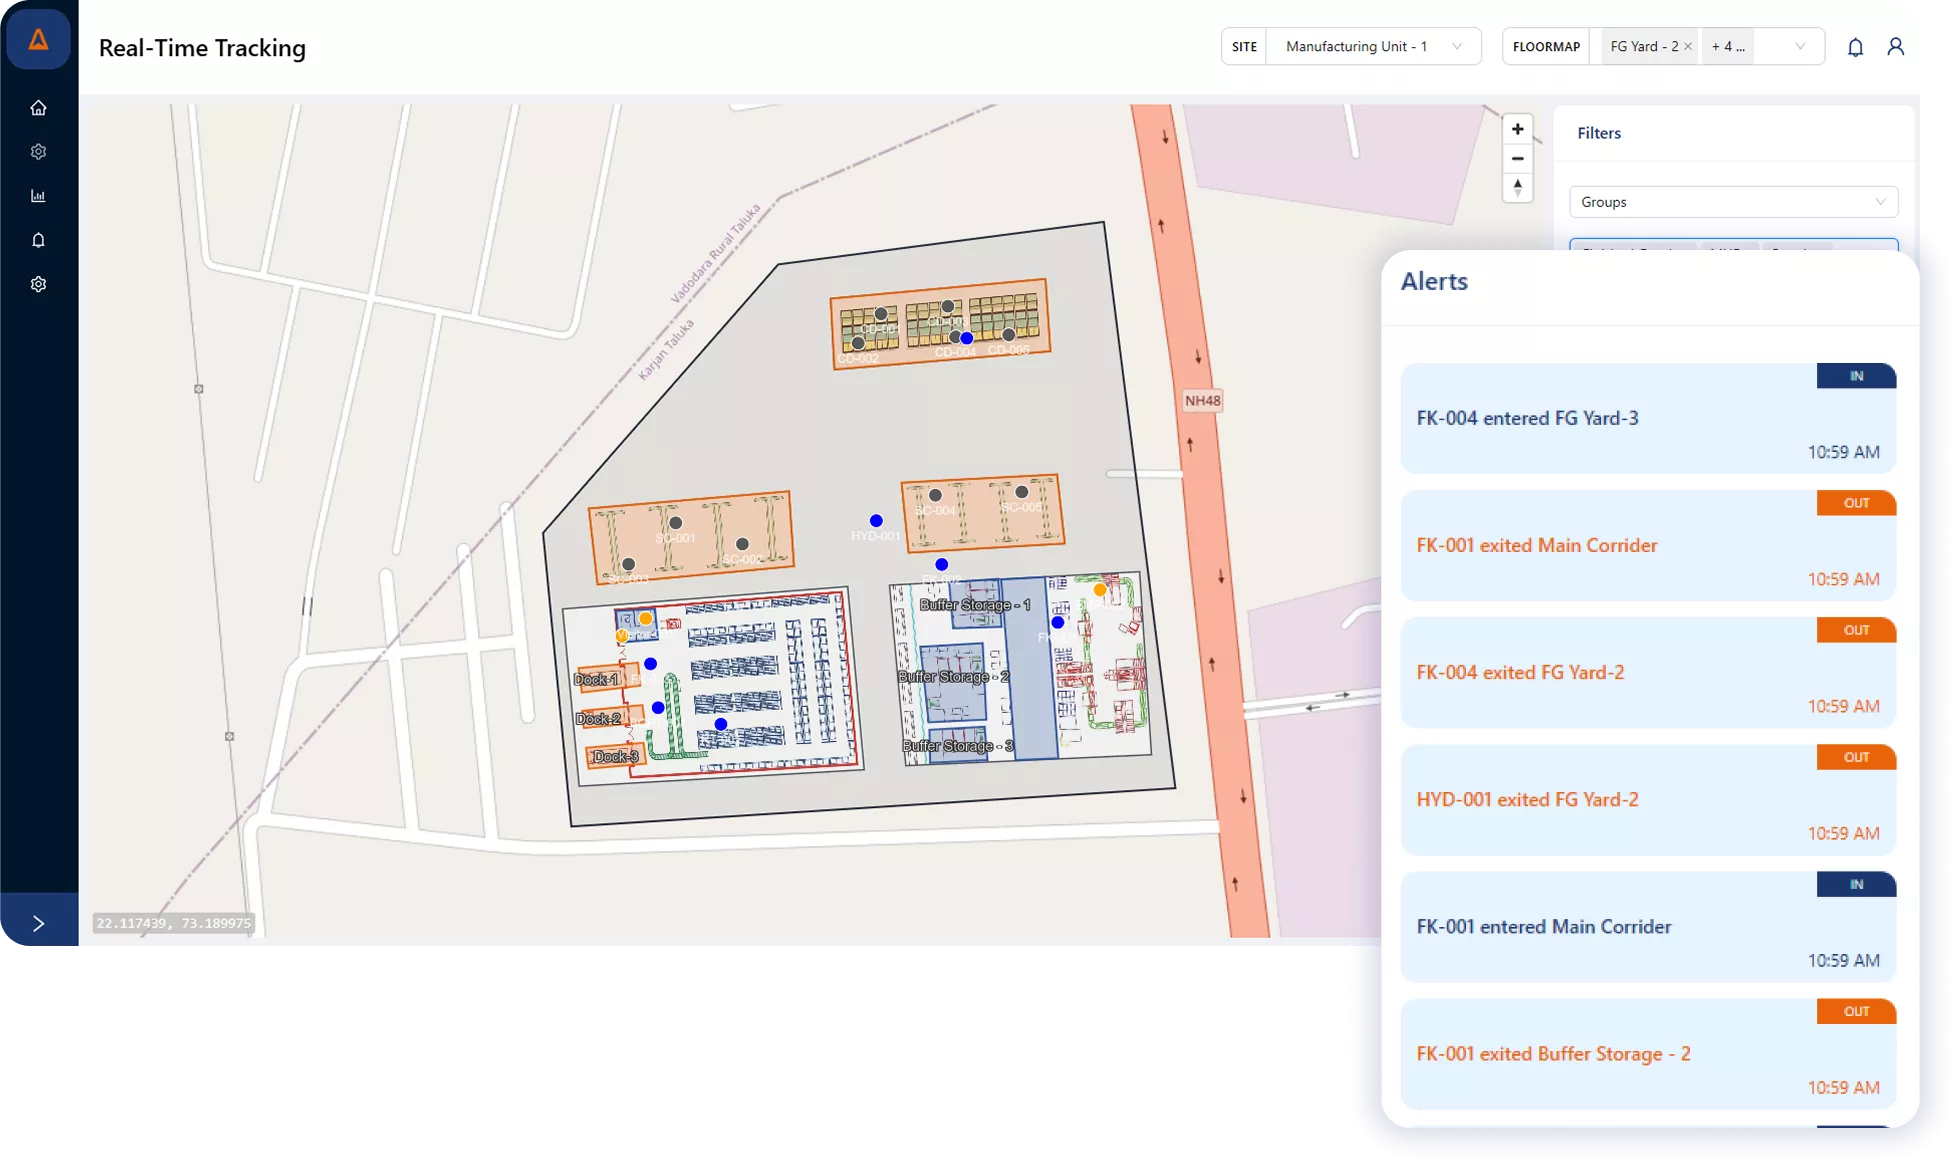The height and width of the screenshot is (1166, 1958).
Task: Toggle the OUT badge on HYD-001 exited alert
Action: (x=1855, y=757)
